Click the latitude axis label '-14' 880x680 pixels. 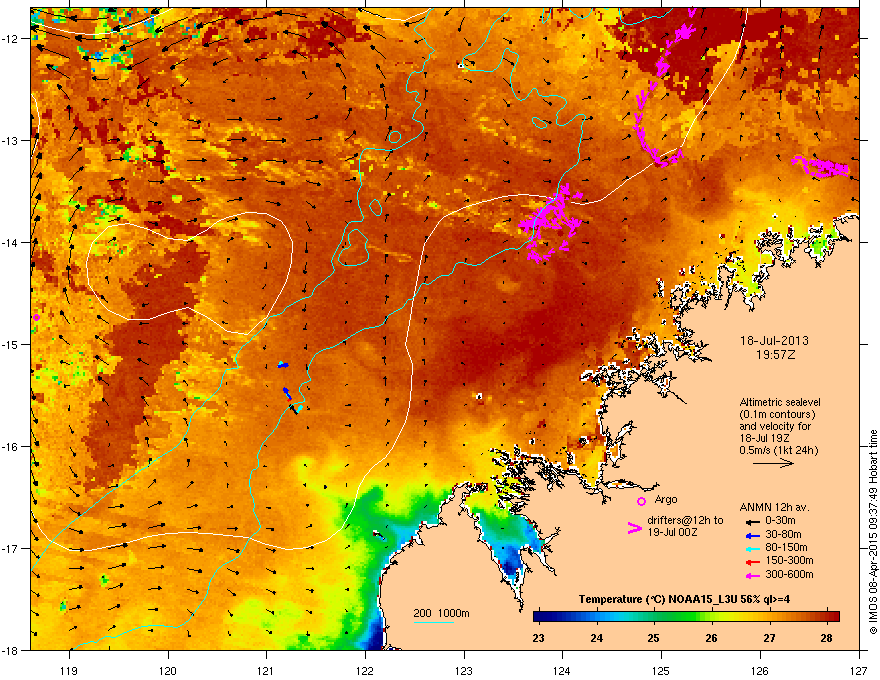(10, 243)
